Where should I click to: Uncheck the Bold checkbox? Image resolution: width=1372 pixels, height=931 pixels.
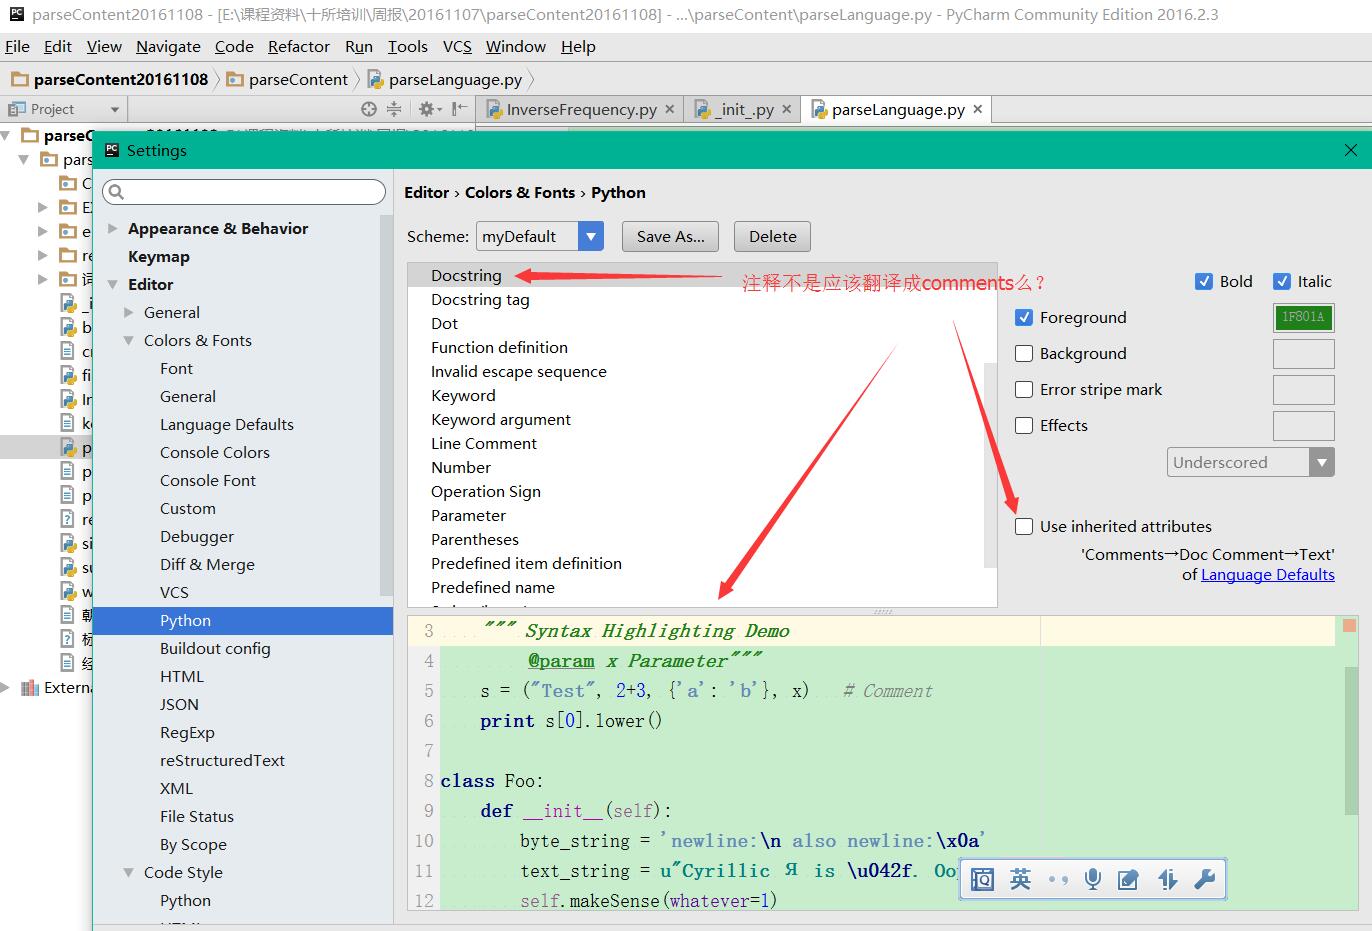1204,282
